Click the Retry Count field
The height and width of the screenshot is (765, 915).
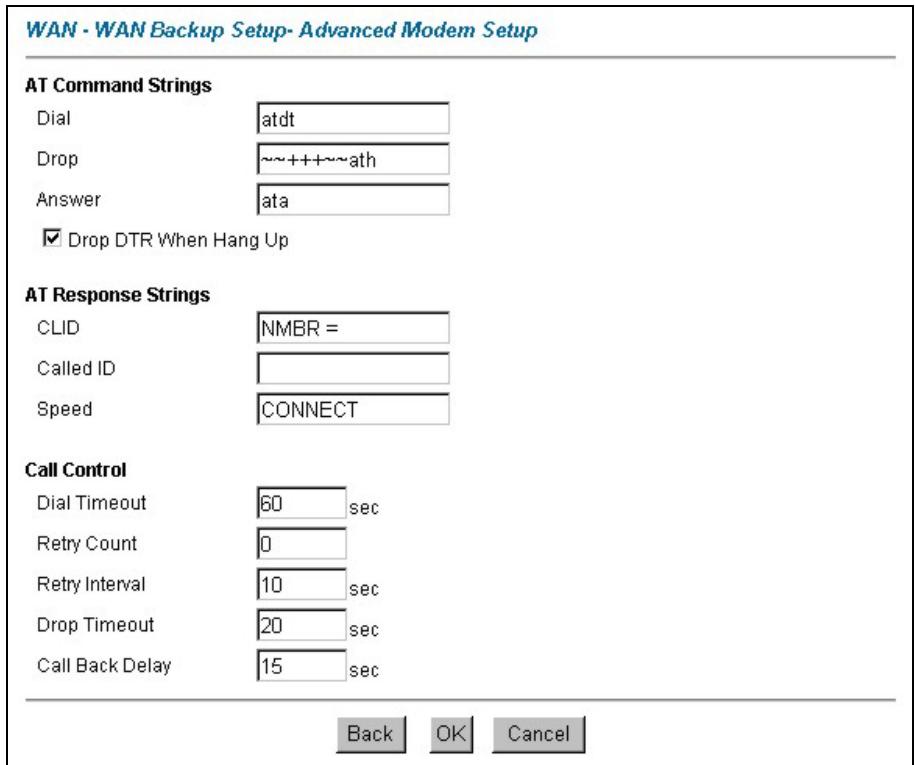(x=302, y=544)
